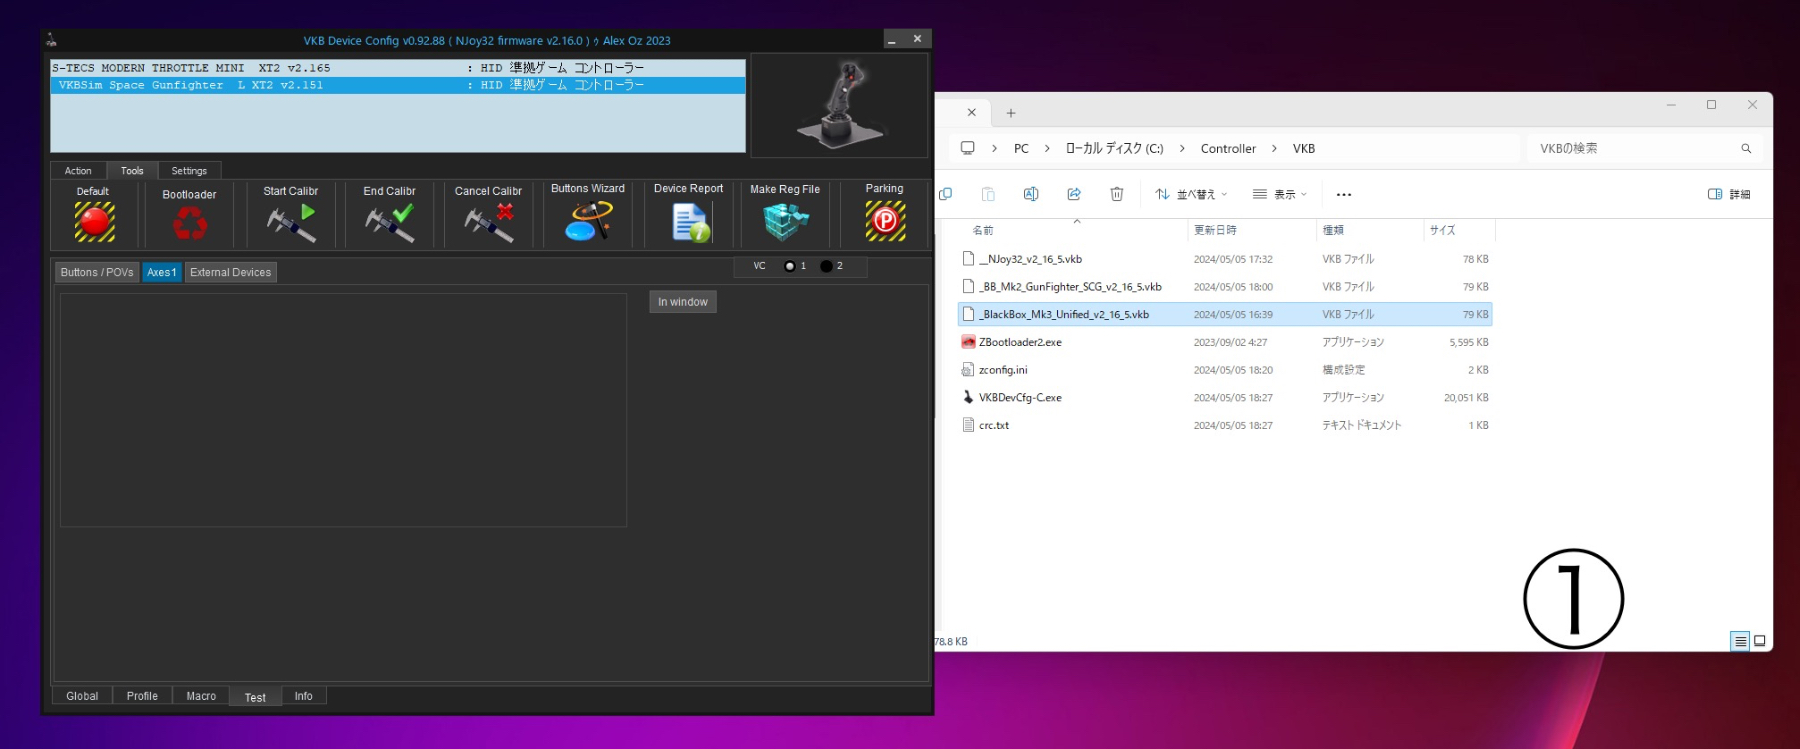Viewport: 1800px width, 749px height.
Task: Switch to the Global bottom tab
Action: 82,696
